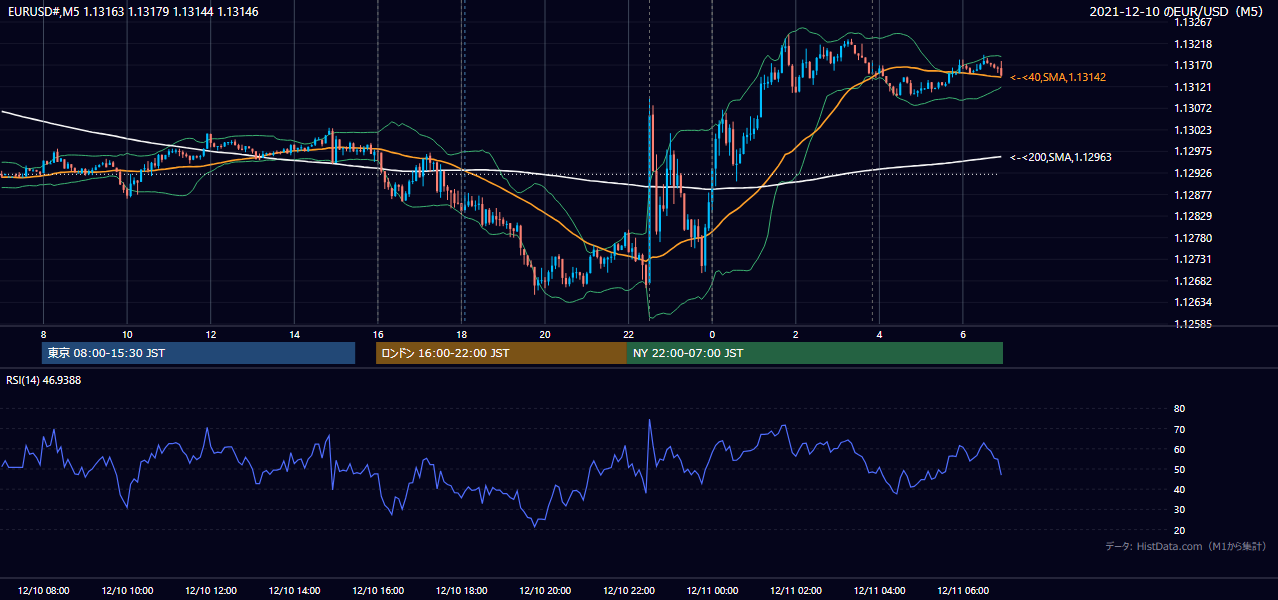1278x600 pixels.
Task: Click the 12/11 02:00 time label
Action: 796,591
